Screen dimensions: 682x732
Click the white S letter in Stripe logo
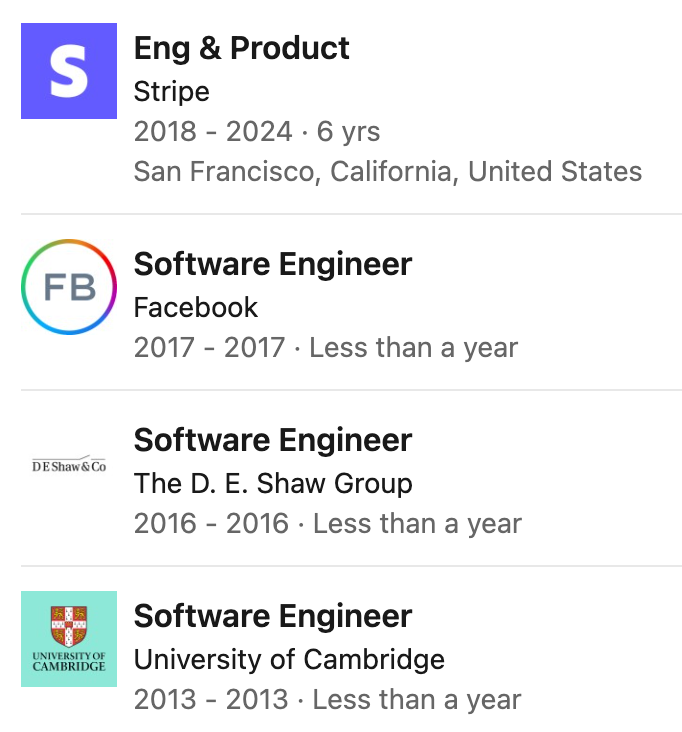point(69,71)
